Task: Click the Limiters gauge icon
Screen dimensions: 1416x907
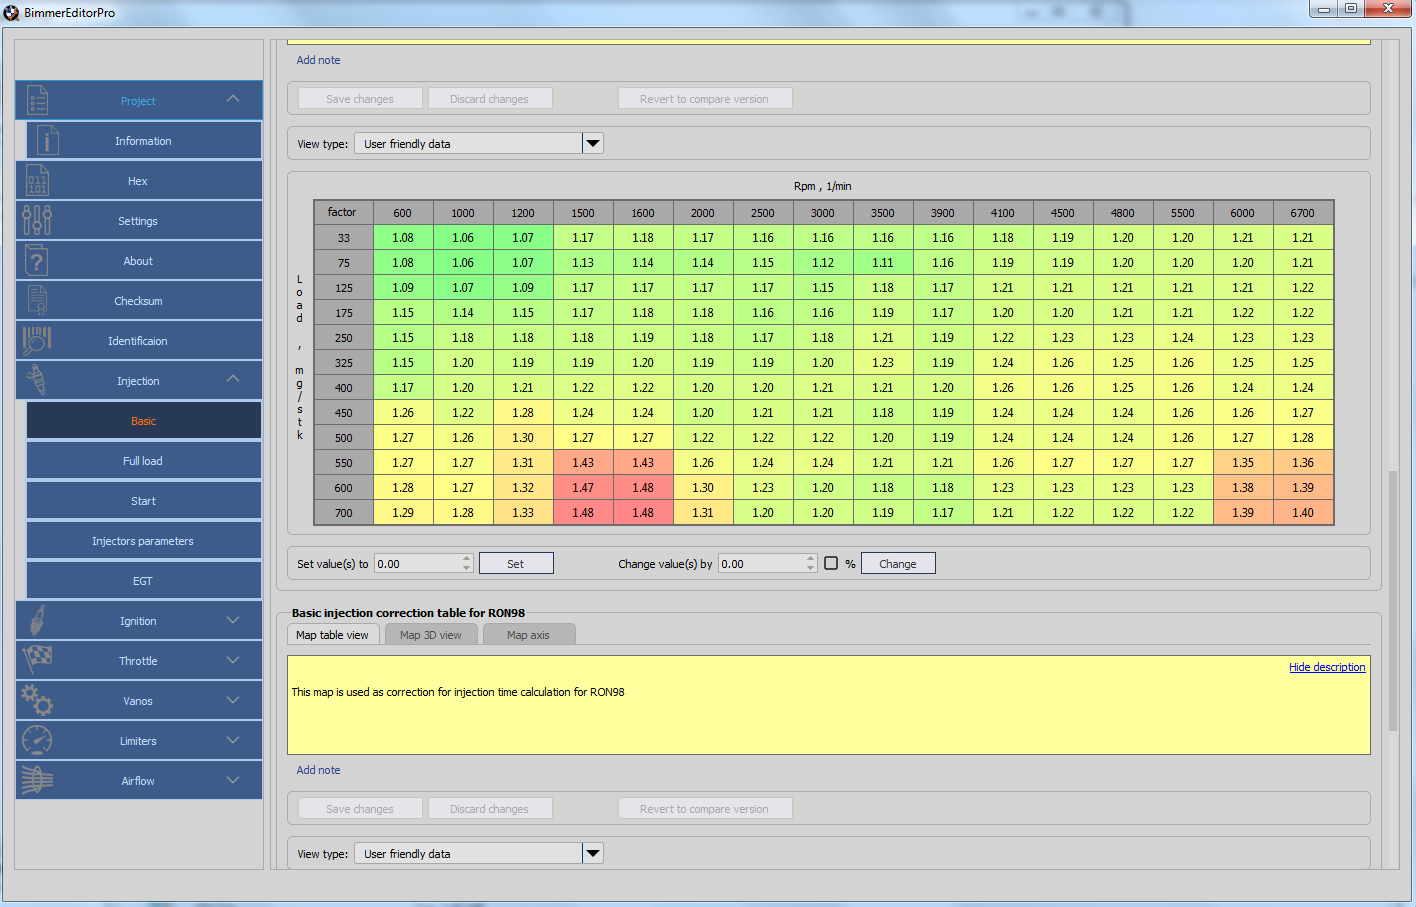Action: tap(37, 741)
